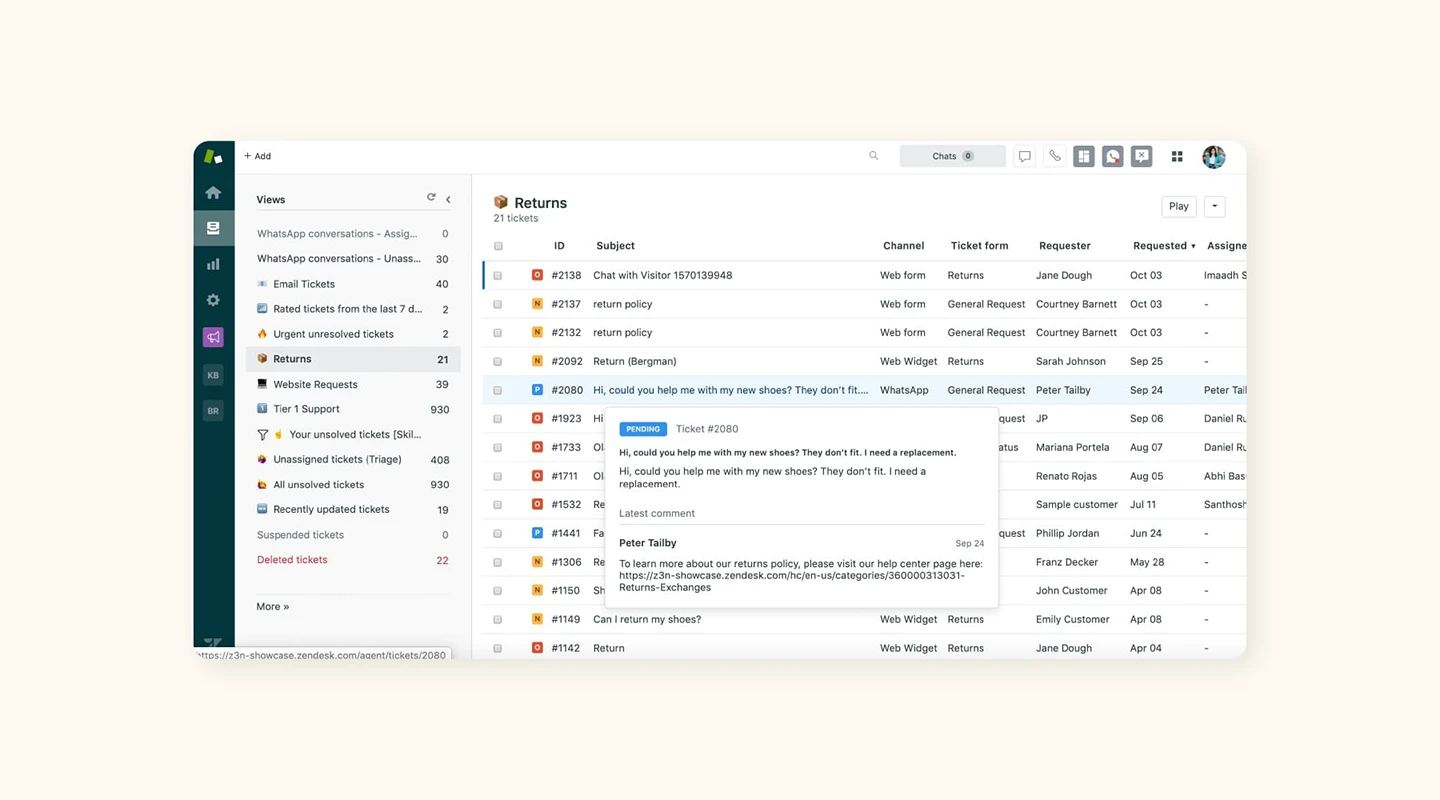Open the Suspended tickets view
The height and width of the screenshot is (800, 1440).
pos(352,535)
